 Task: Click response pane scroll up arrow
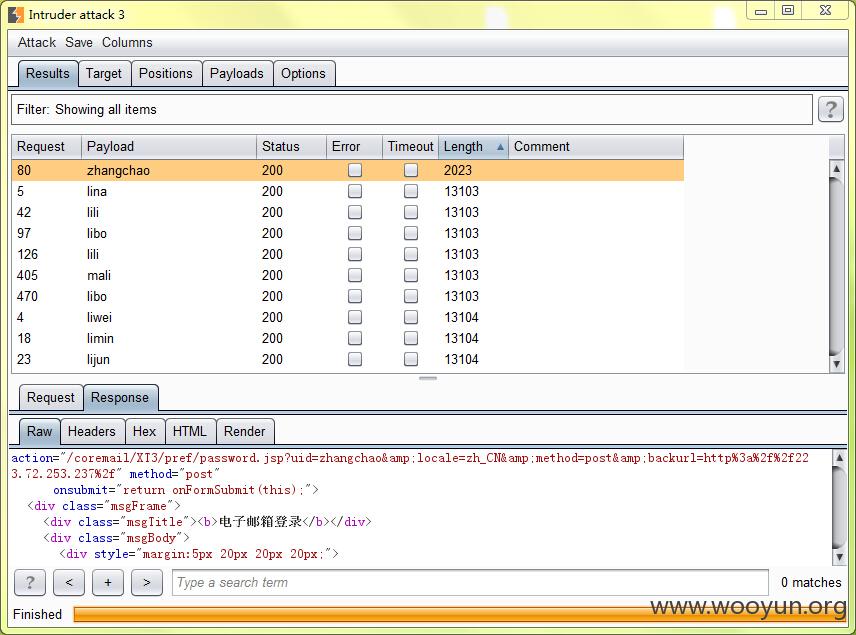pyautogui.click(x=839, y=457)
